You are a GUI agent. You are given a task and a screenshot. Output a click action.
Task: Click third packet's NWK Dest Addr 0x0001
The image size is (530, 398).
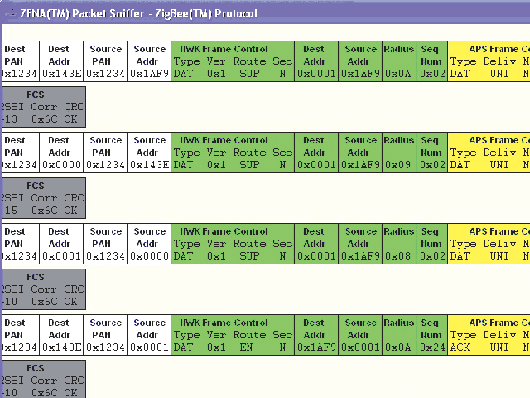click(316, 244)
